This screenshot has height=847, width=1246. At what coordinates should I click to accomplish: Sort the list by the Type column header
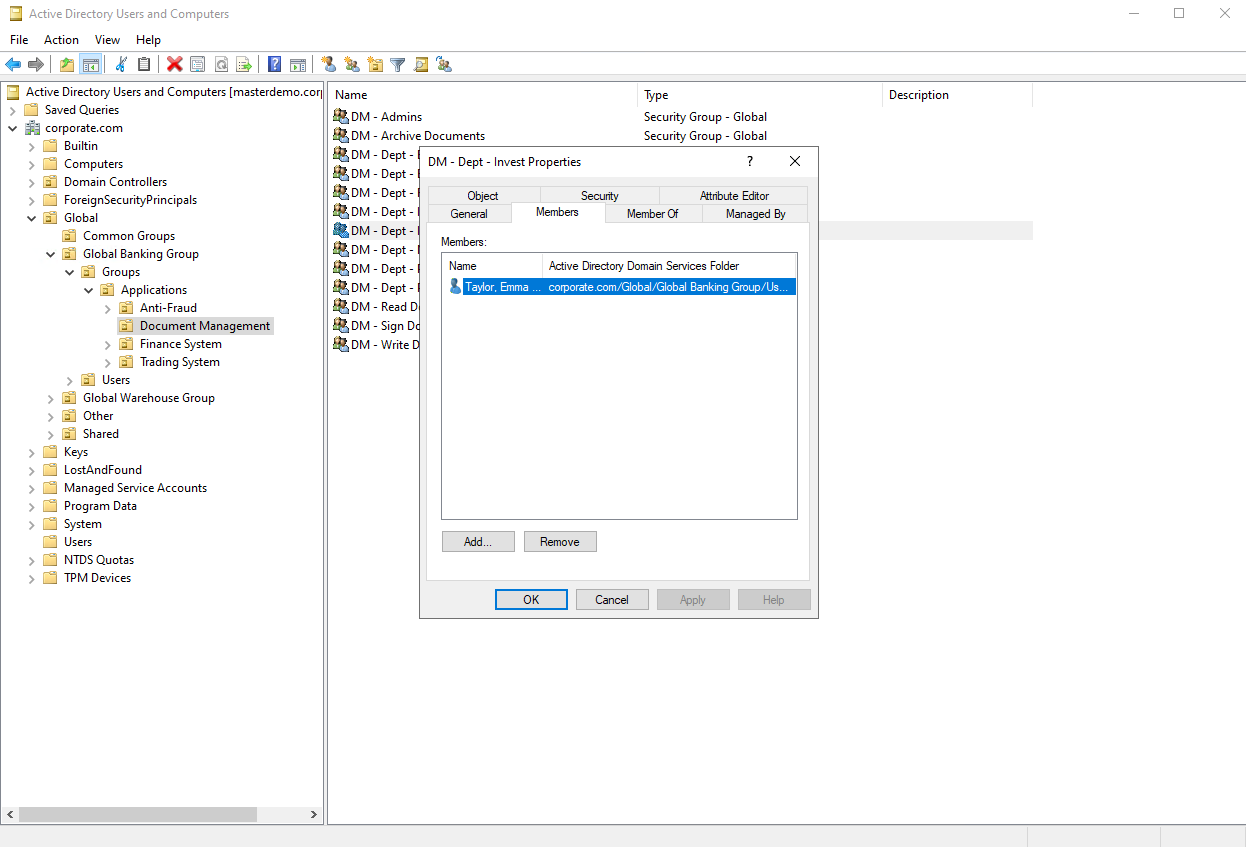[761, 95]
